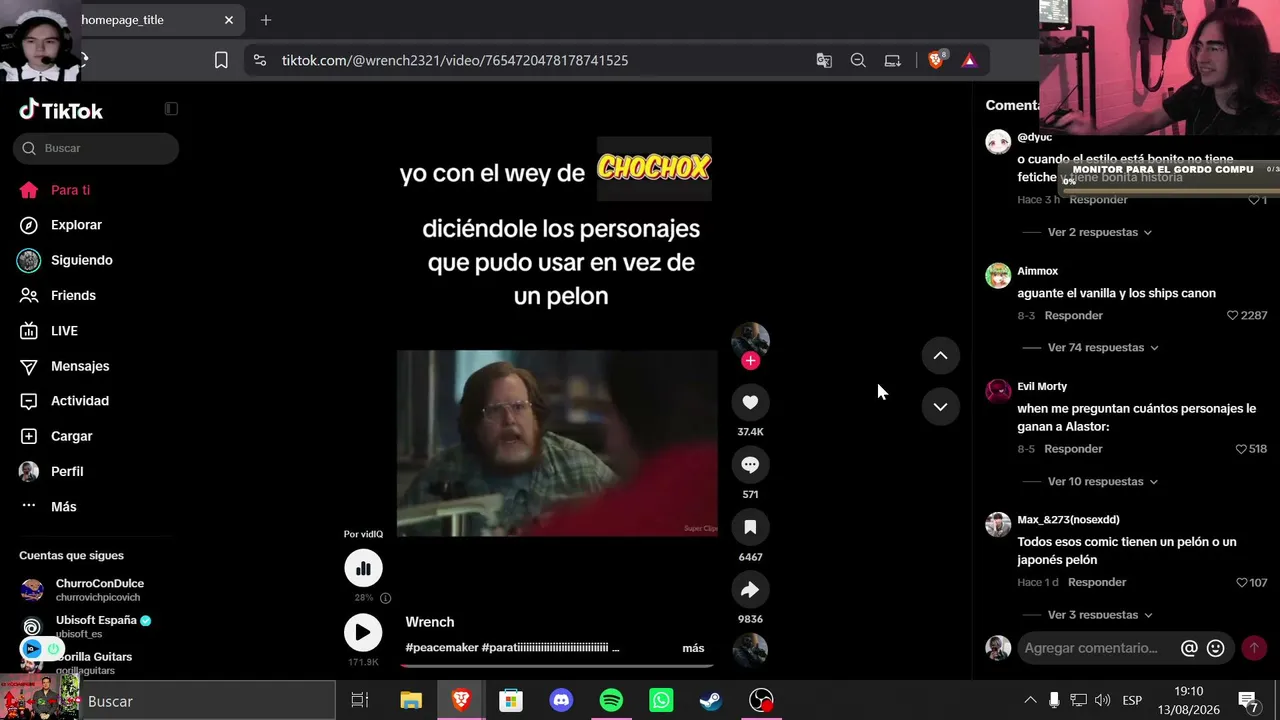Close the homepage_title tab
Screen dimensions: 1280x720
click(229, 20)
